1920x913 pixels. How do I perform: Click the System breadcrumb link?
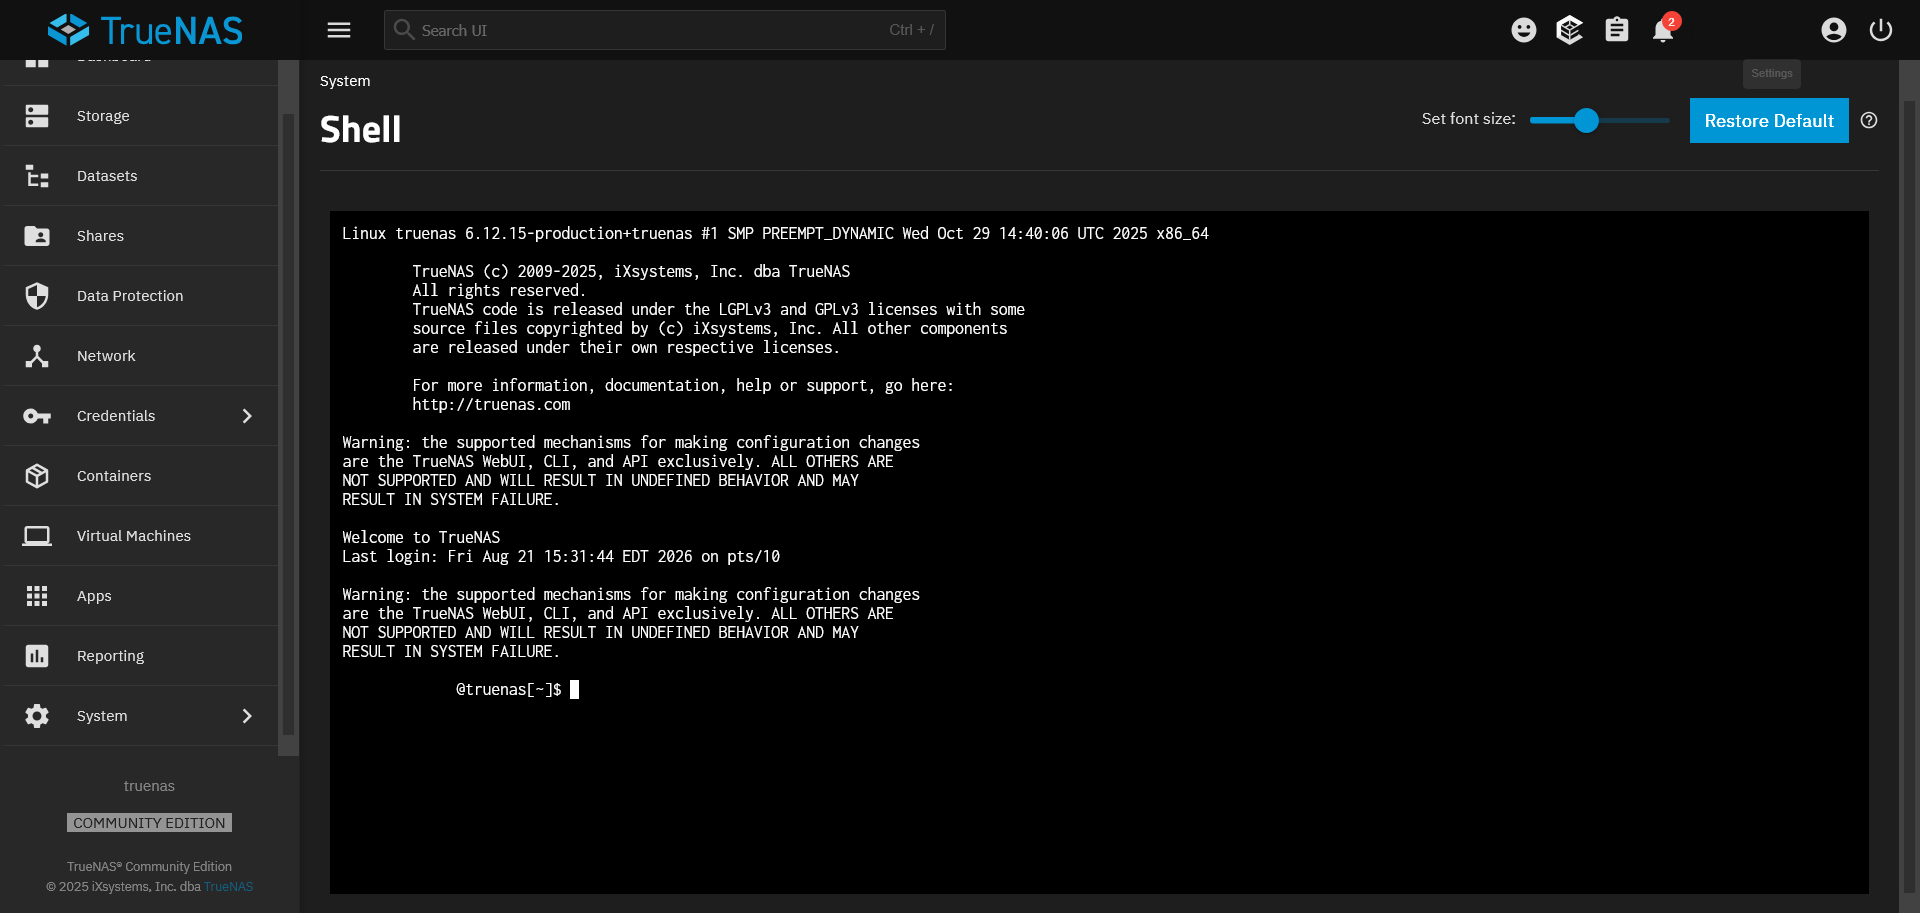[x=345, y=81]
